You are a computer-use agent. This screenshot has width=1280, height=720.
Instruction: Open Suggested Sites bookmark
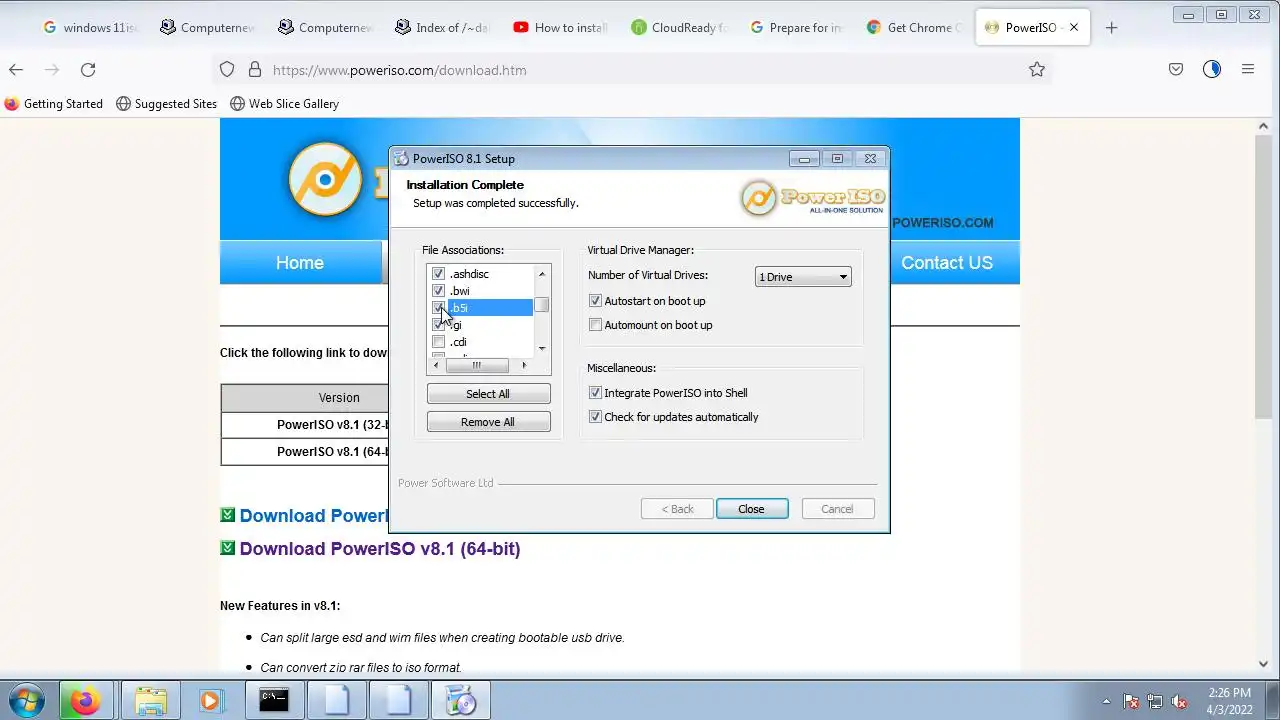point(166,103)
